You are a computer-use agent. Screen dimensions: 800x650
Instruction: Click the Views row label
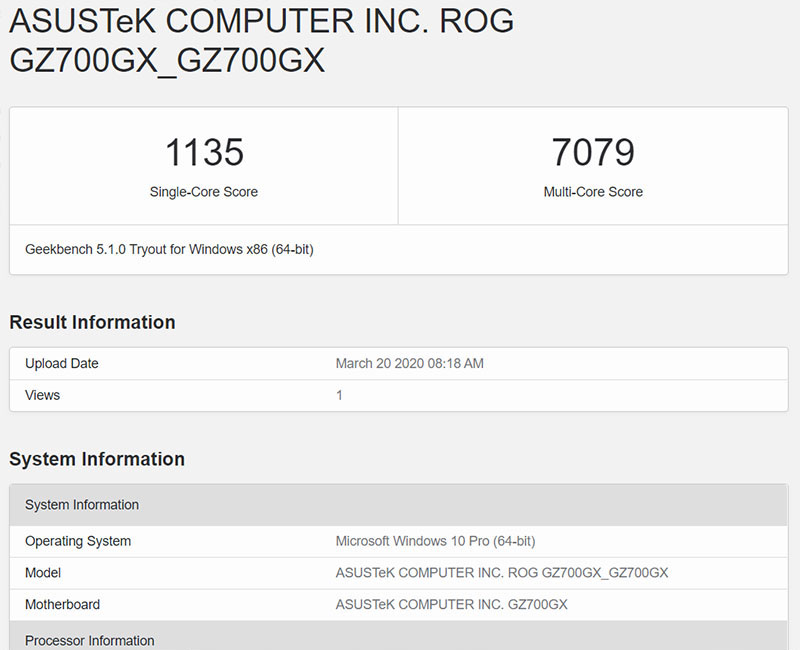43,395
